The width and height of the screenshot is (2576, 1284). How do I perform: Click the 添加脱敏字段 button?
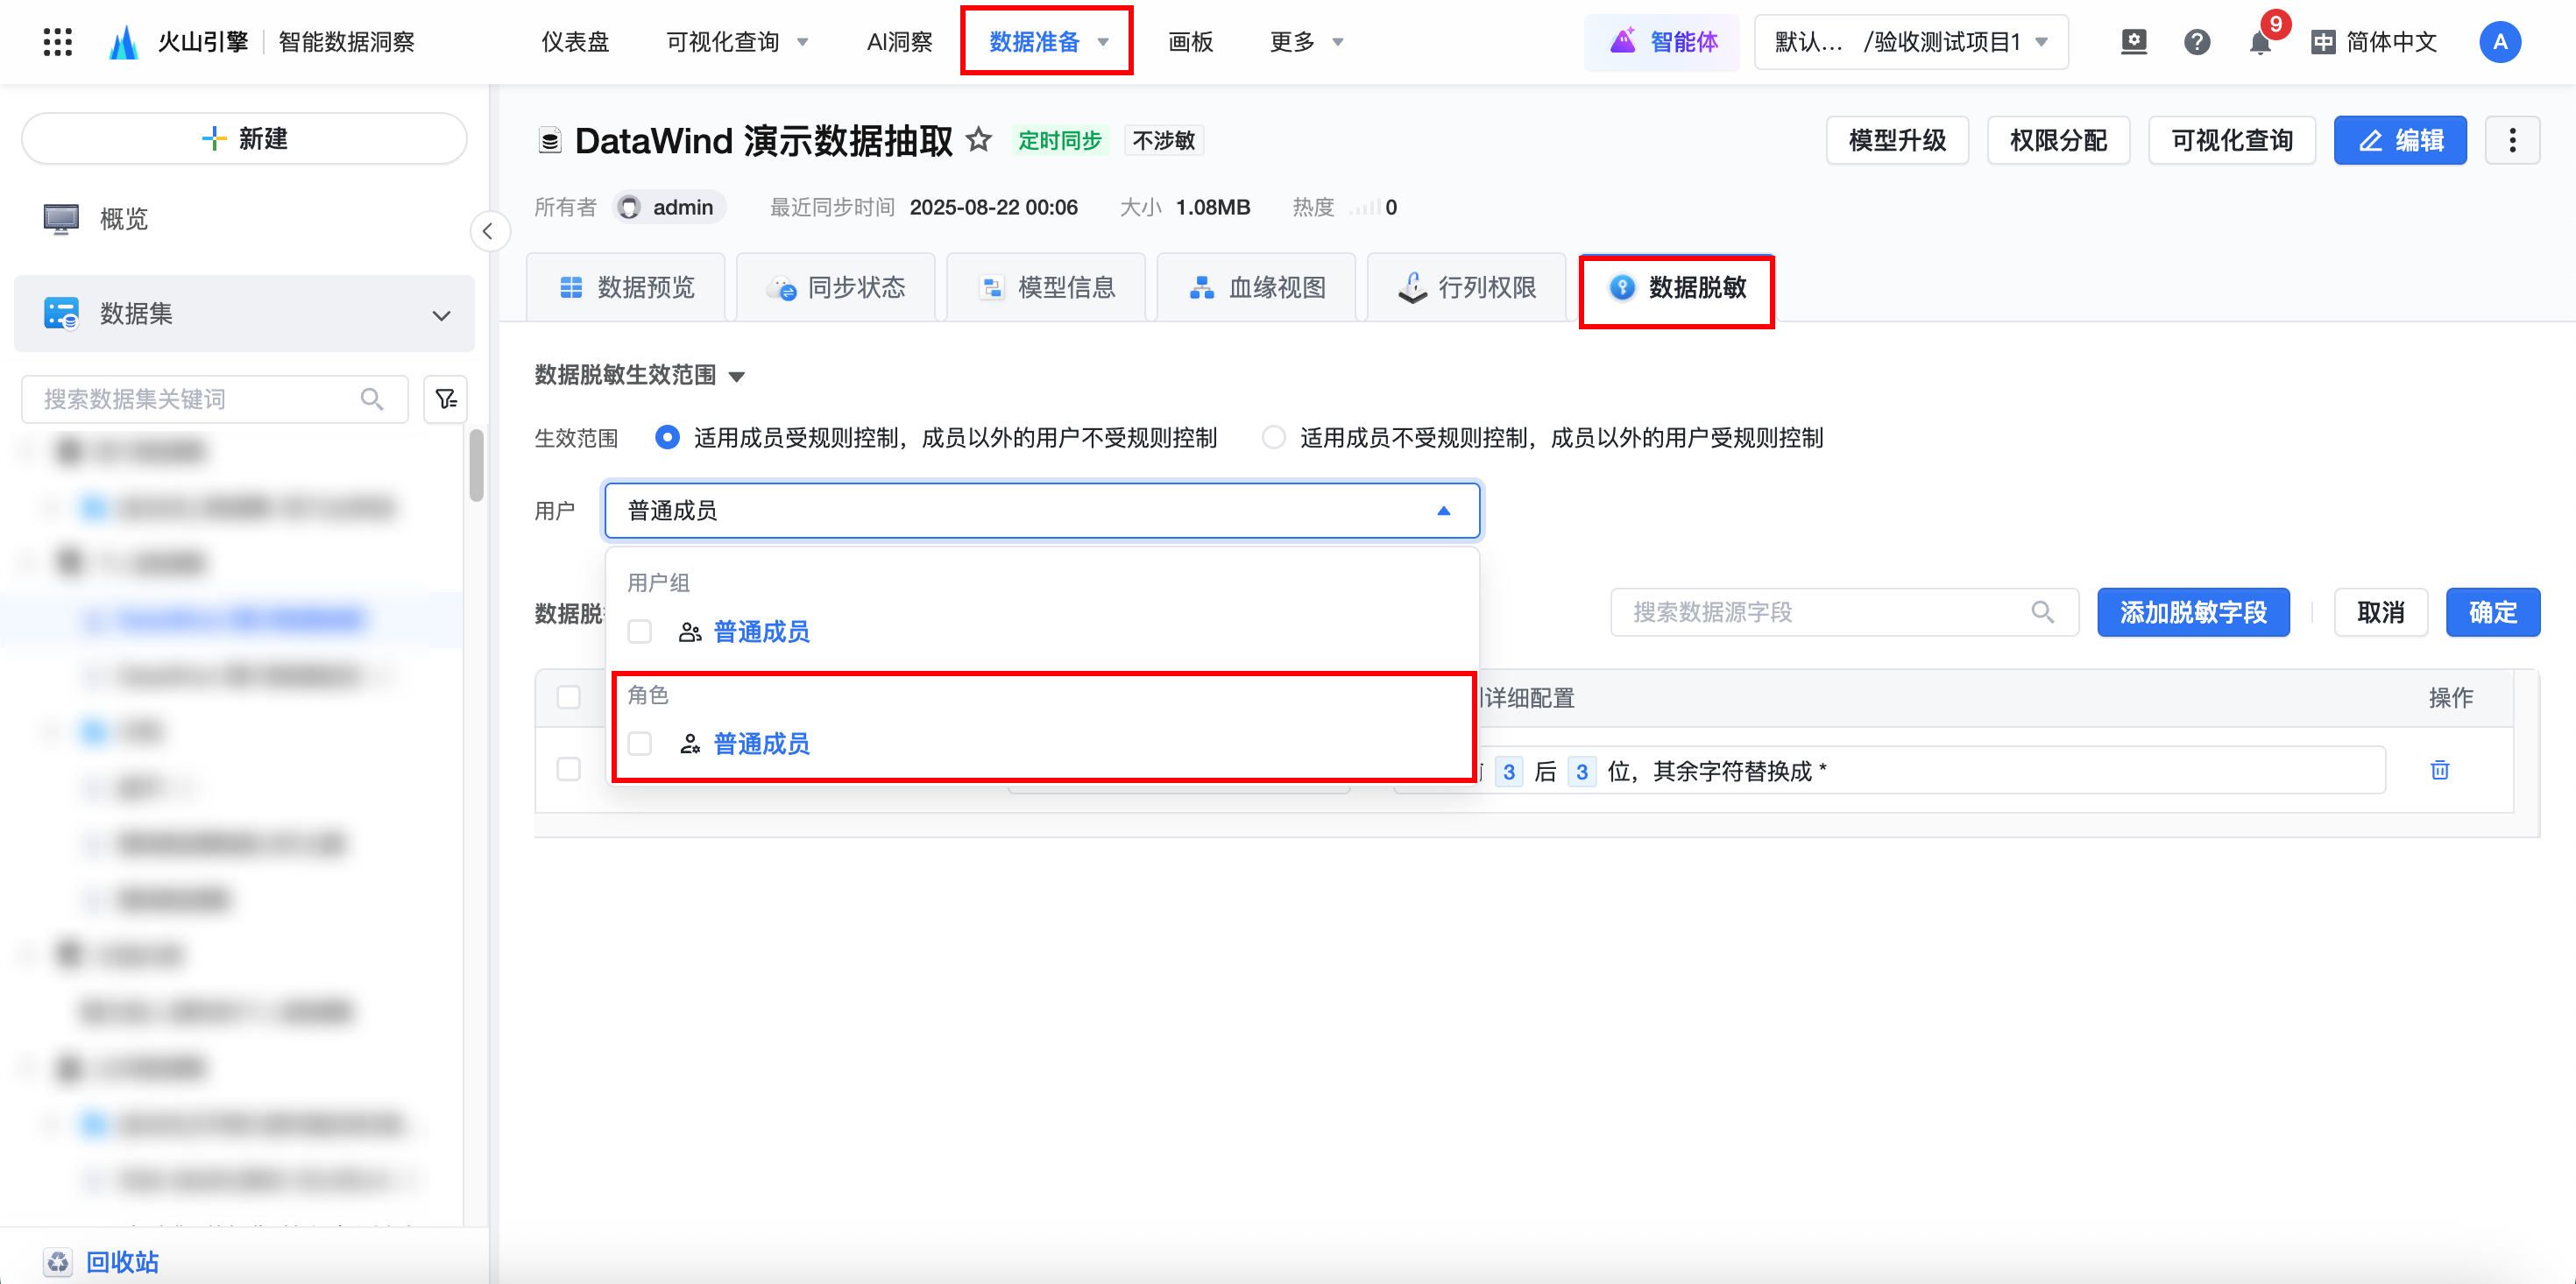(2192, 612)
